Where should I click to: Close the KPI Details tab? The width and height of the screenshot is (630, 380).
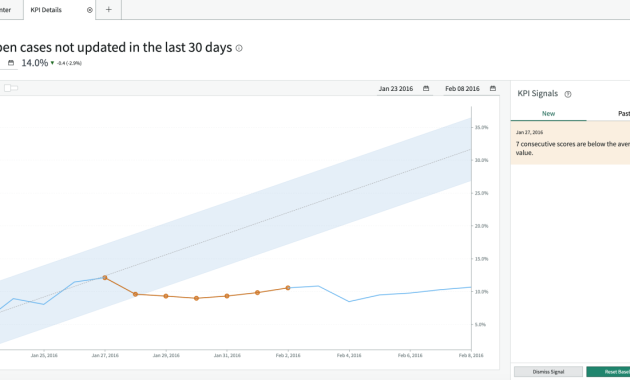(90, 10)
